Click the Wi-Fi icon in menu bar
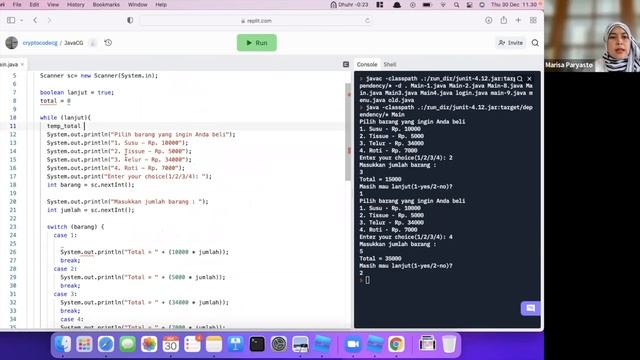The width and height of the screenshot is (640, 360). coord(443,4)
